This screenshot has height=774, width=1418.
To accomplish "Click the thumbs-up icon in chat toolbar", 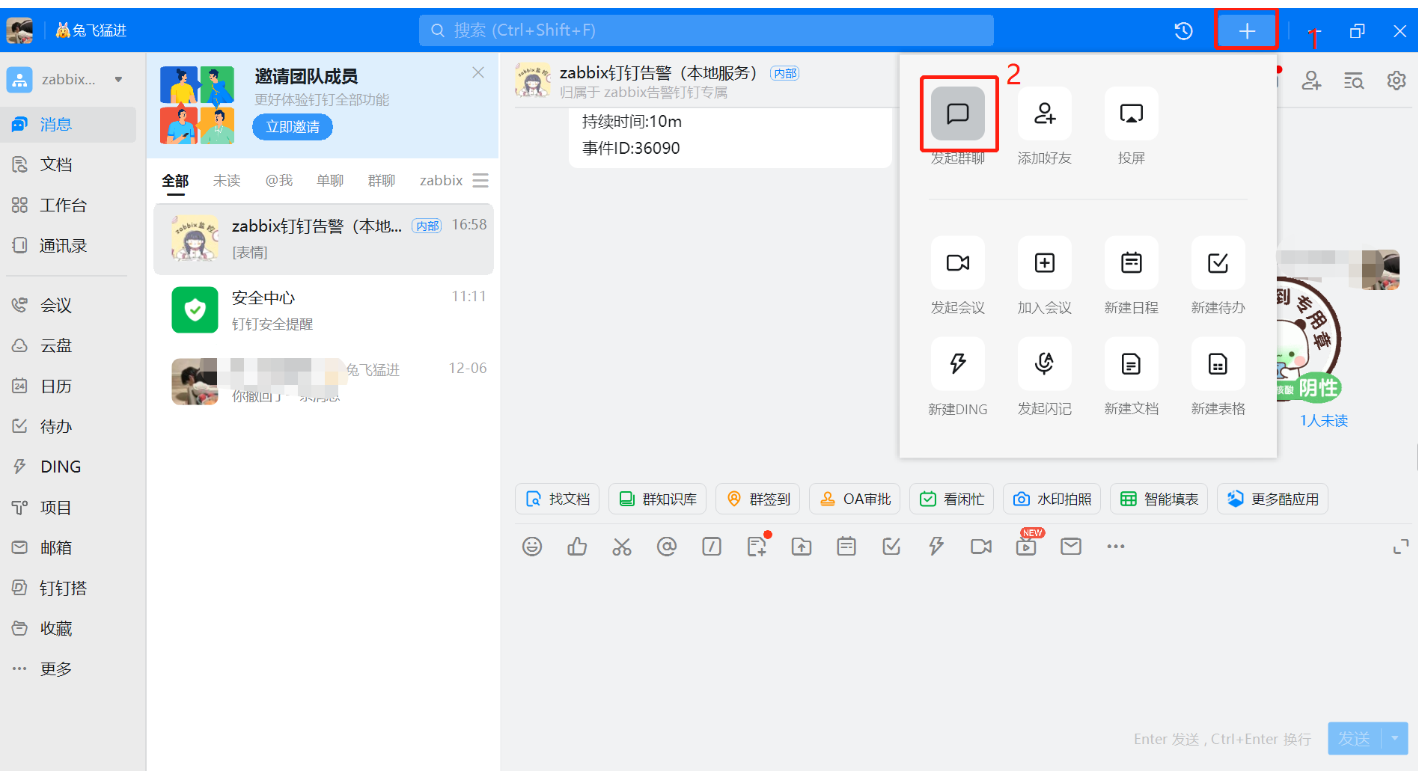I will pos(577,546).
